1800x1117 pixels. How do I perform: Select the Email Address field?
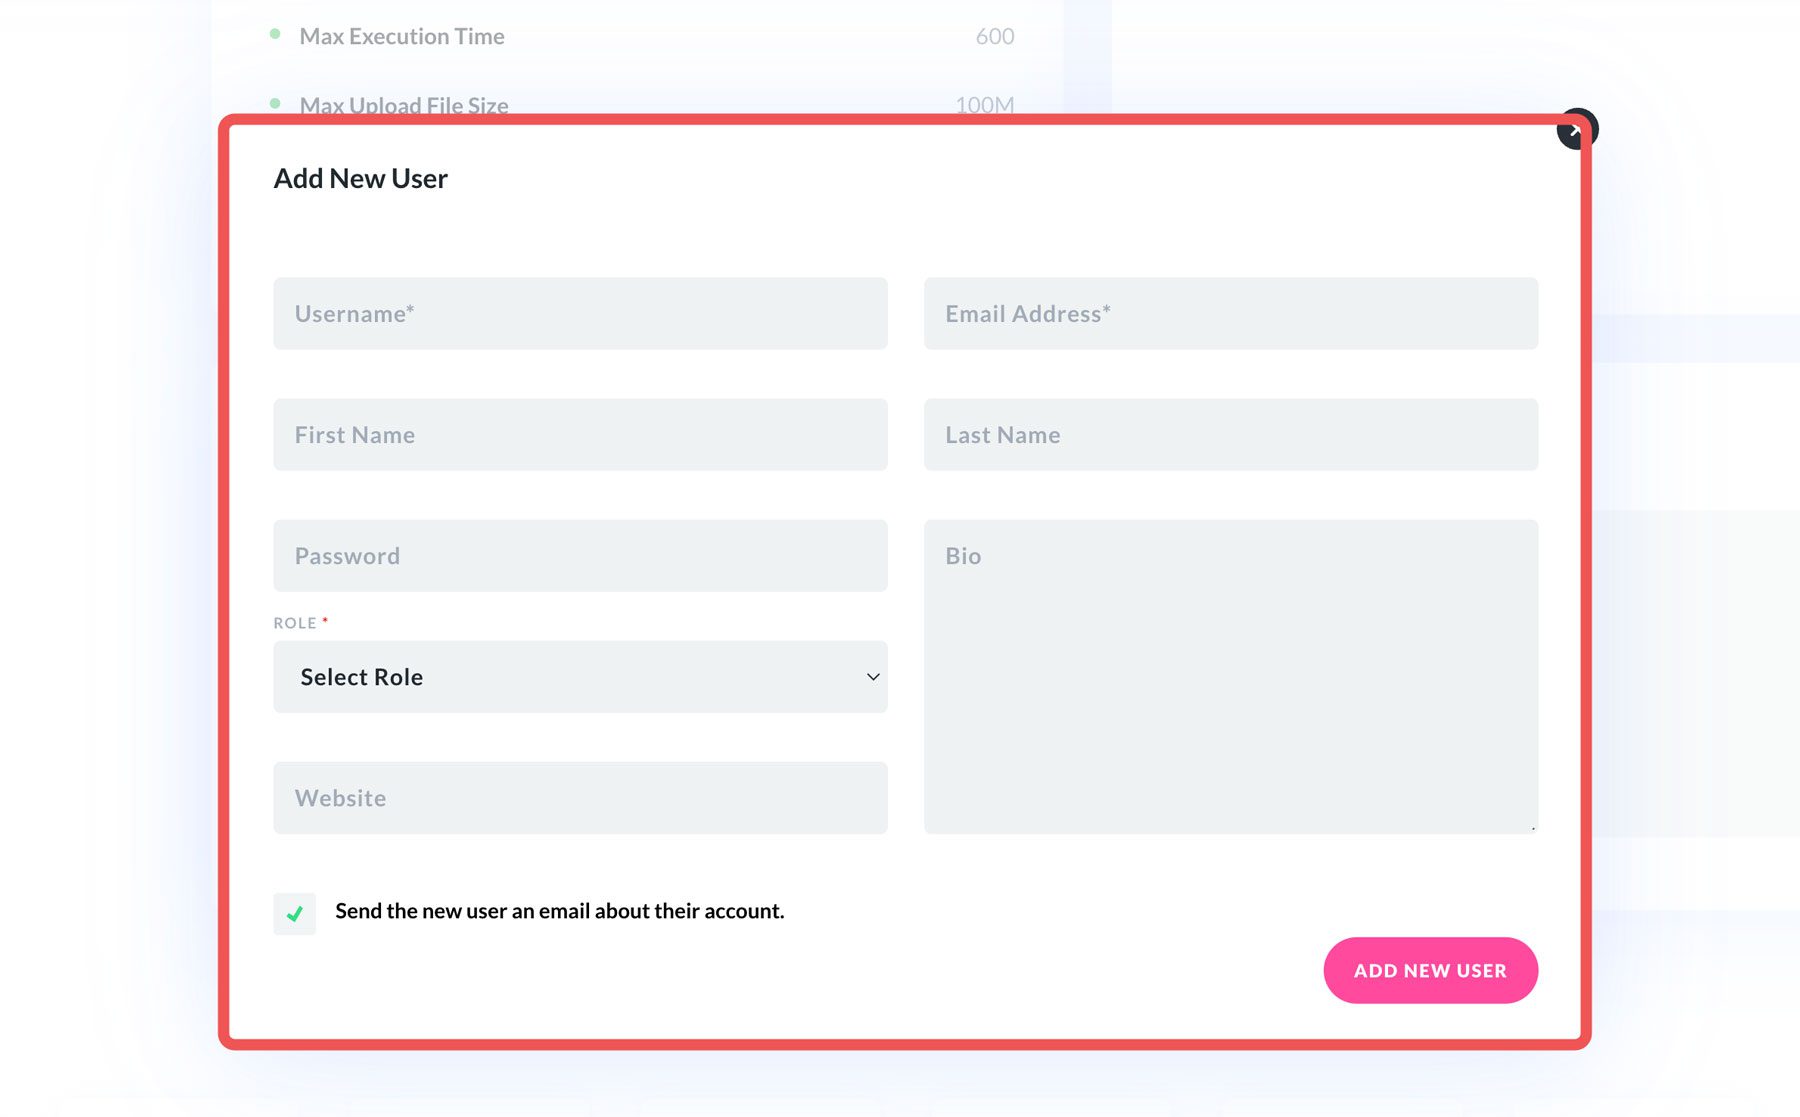1231,313
